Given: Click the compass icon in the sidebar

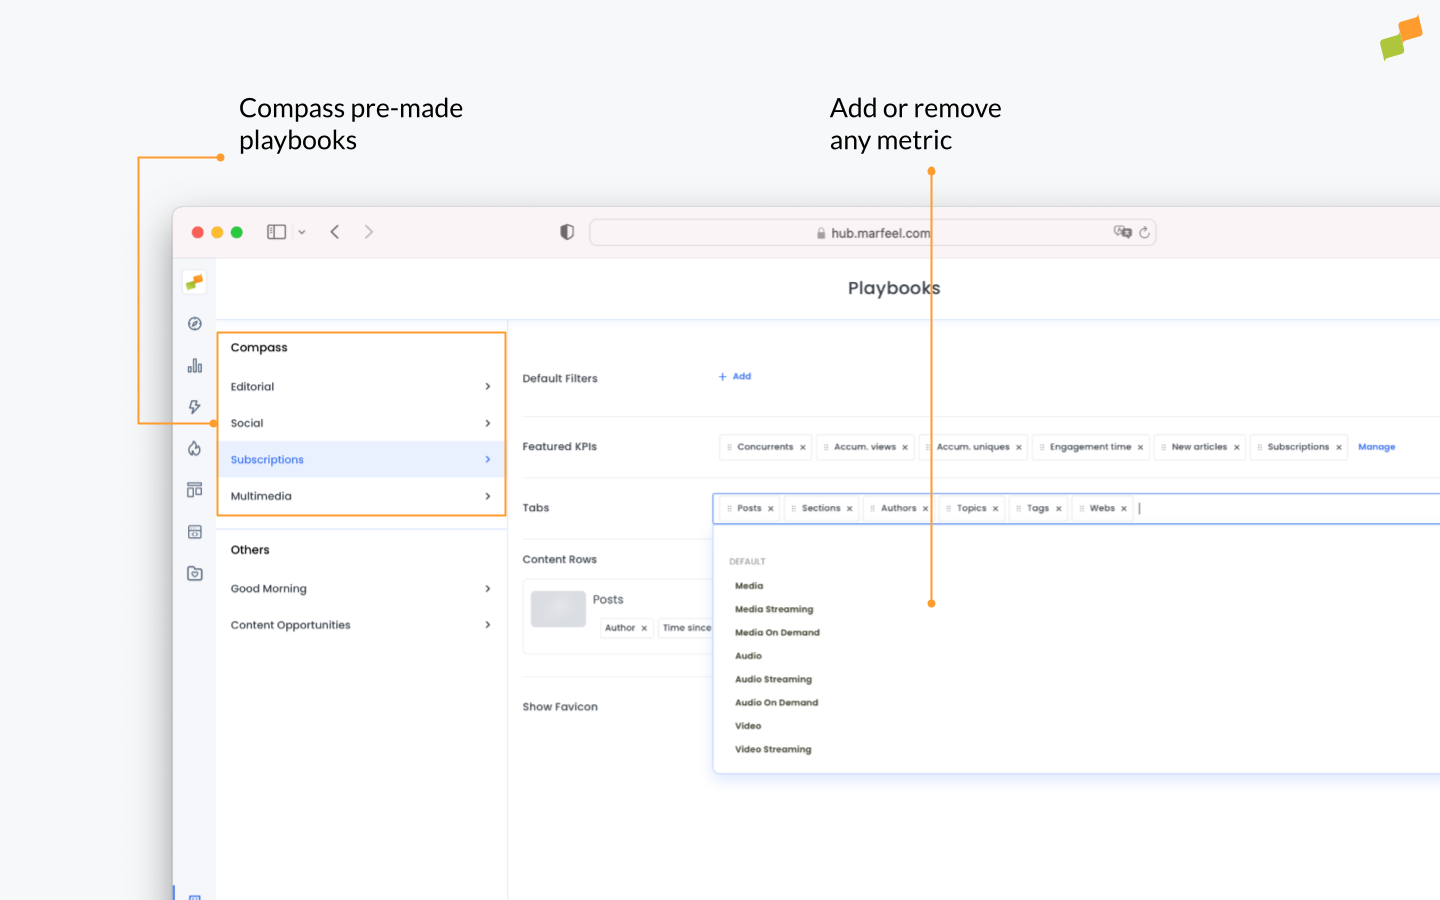Looking at the screenshot, I should [195, 324].
